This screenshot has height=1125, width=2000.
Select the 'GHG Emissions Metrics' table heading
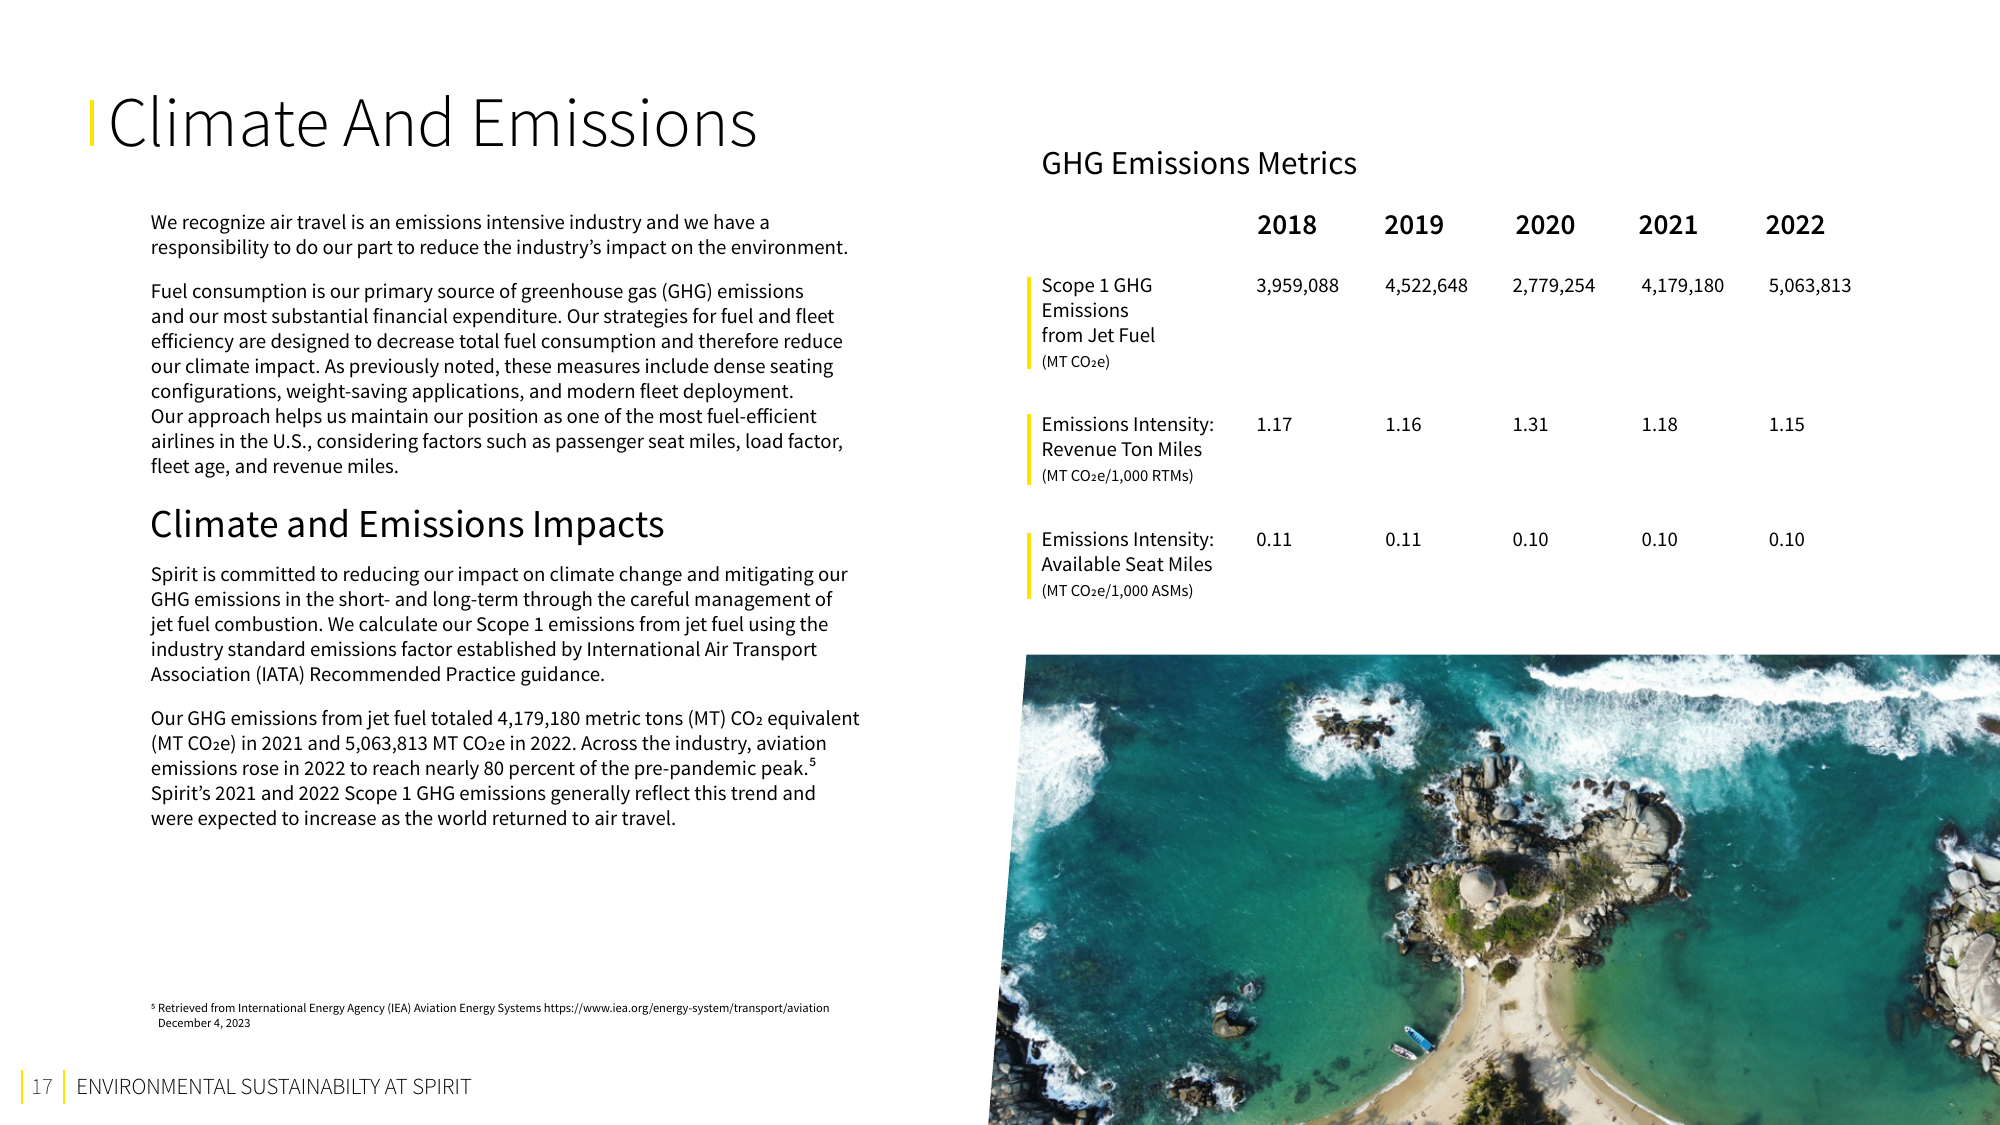[x=1199, y=163]
